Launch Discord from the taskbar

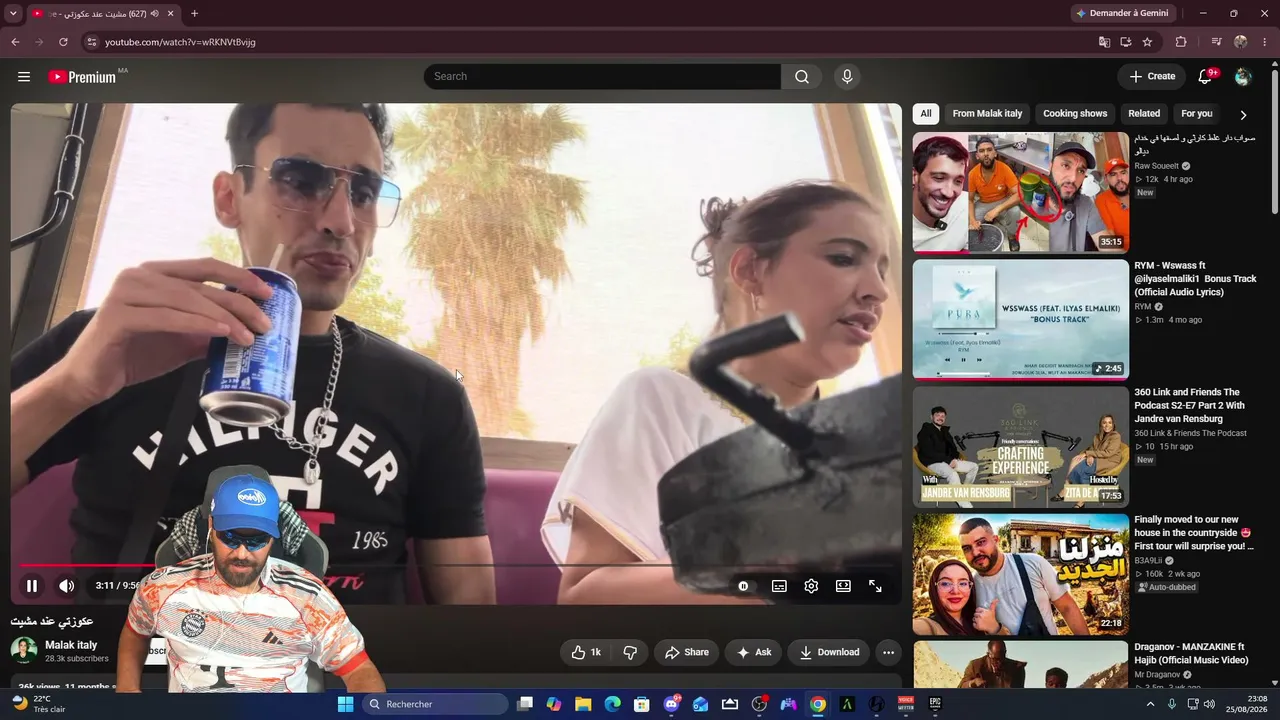[672, 704]
